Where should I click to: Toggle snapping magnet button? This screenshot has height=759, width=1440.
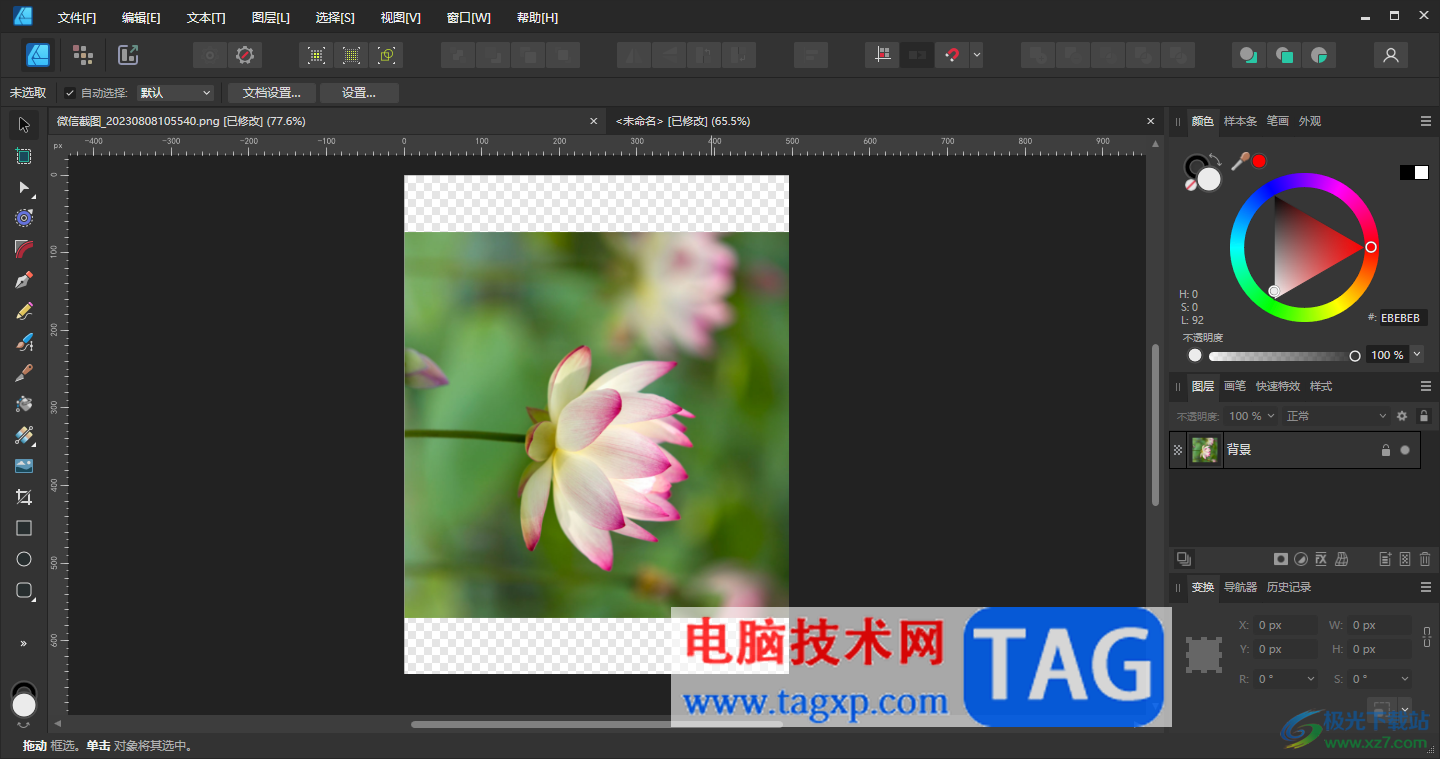951,55
